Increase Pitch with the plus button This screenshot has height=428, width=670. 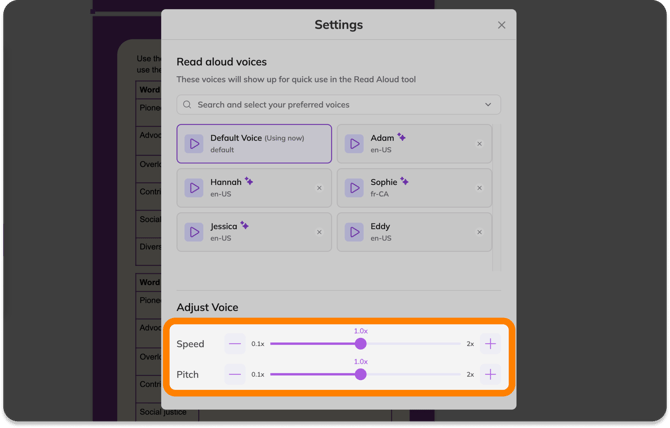[491, 375]
